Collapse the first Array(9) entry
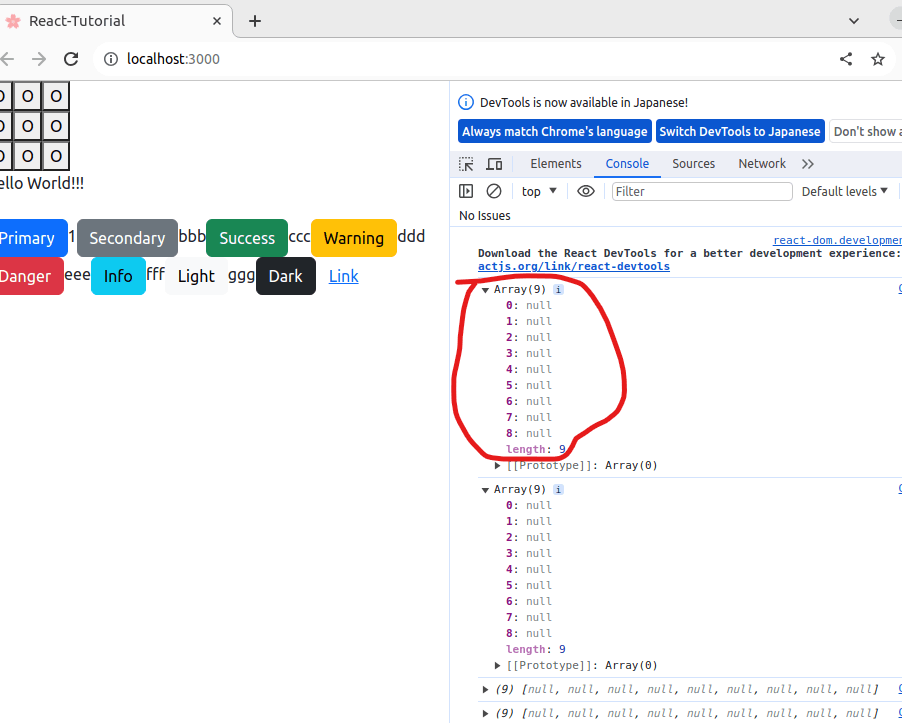The image size is (902, 723). click(485, 290)
